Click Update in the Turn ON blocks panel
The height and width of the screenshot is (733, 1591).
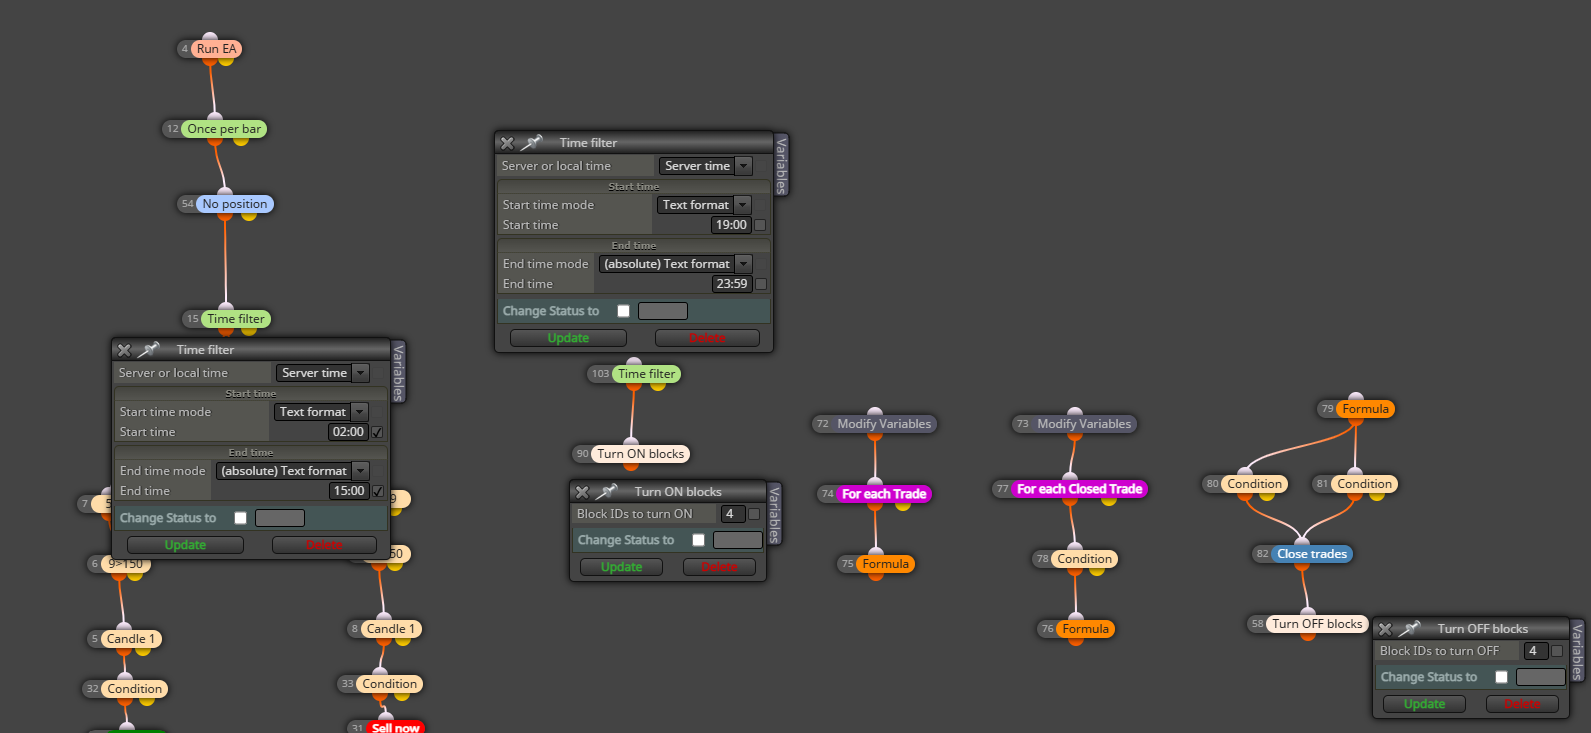(x=621, y=567)
